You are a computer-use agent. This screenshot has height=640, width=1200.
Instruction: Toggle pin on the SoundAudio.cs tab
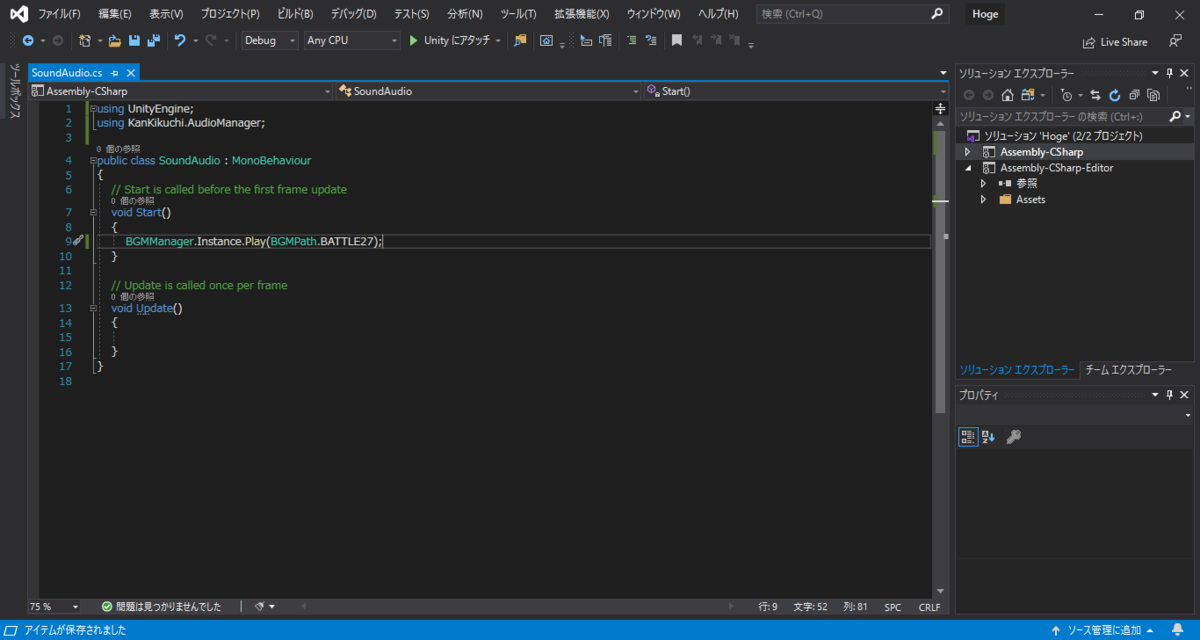tap(115, 73)
